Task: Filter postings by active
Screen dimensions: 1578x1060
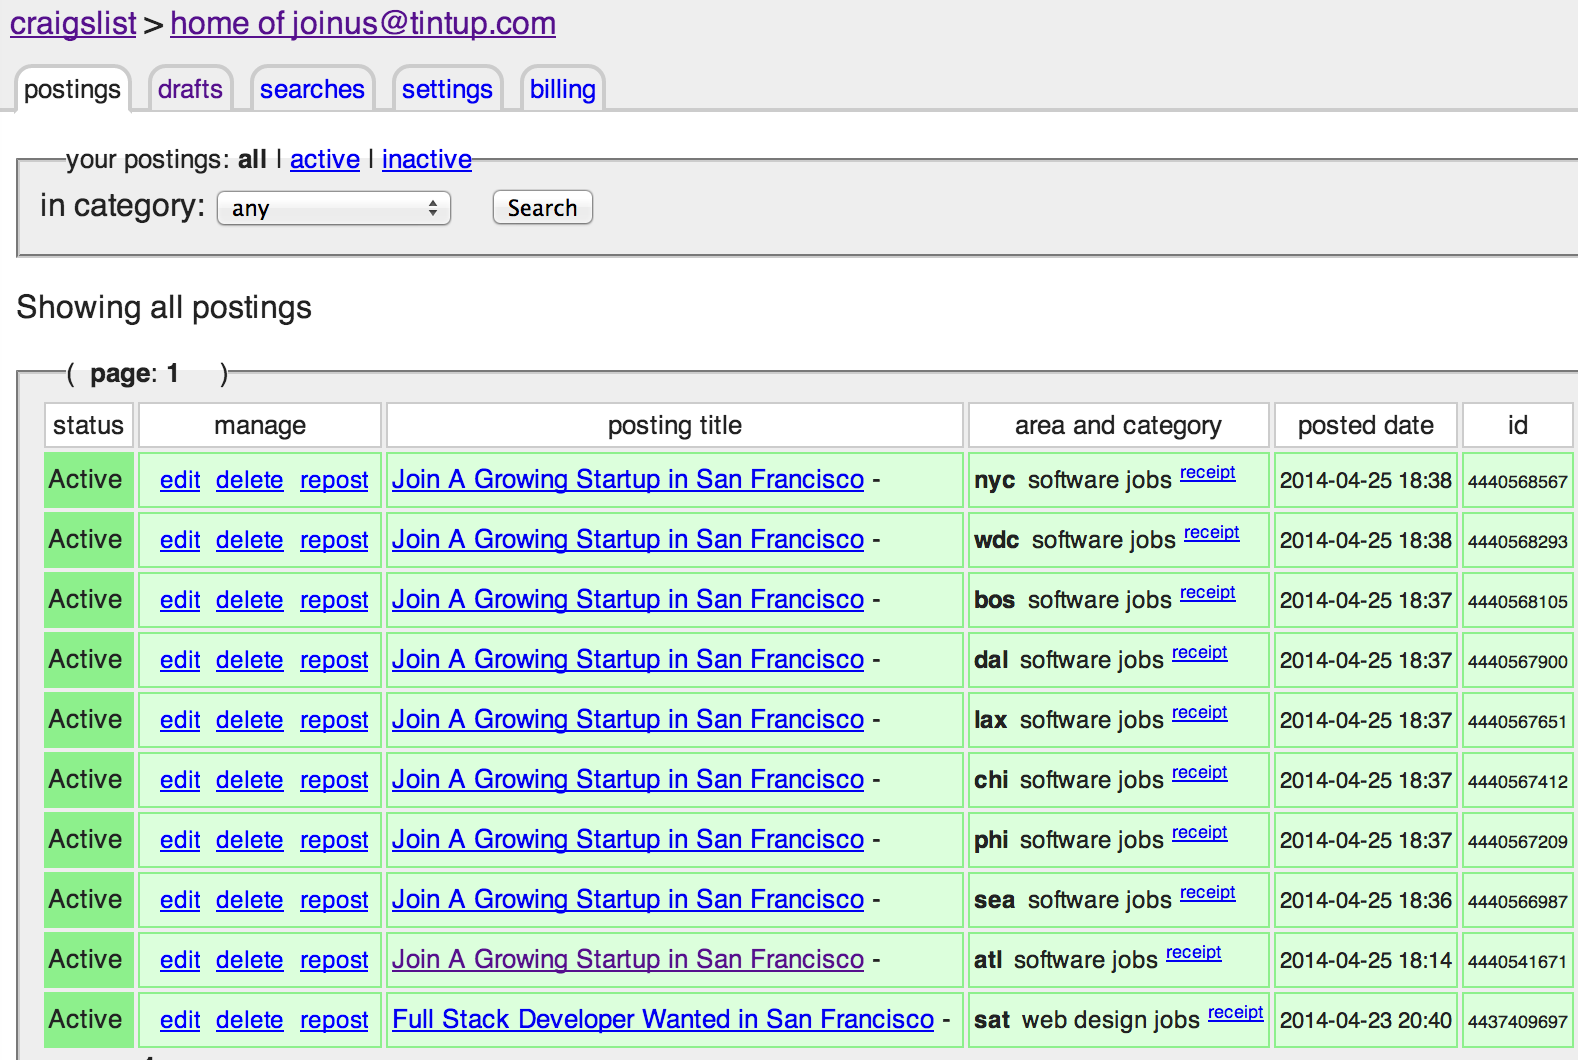Action: pos(325,159)
